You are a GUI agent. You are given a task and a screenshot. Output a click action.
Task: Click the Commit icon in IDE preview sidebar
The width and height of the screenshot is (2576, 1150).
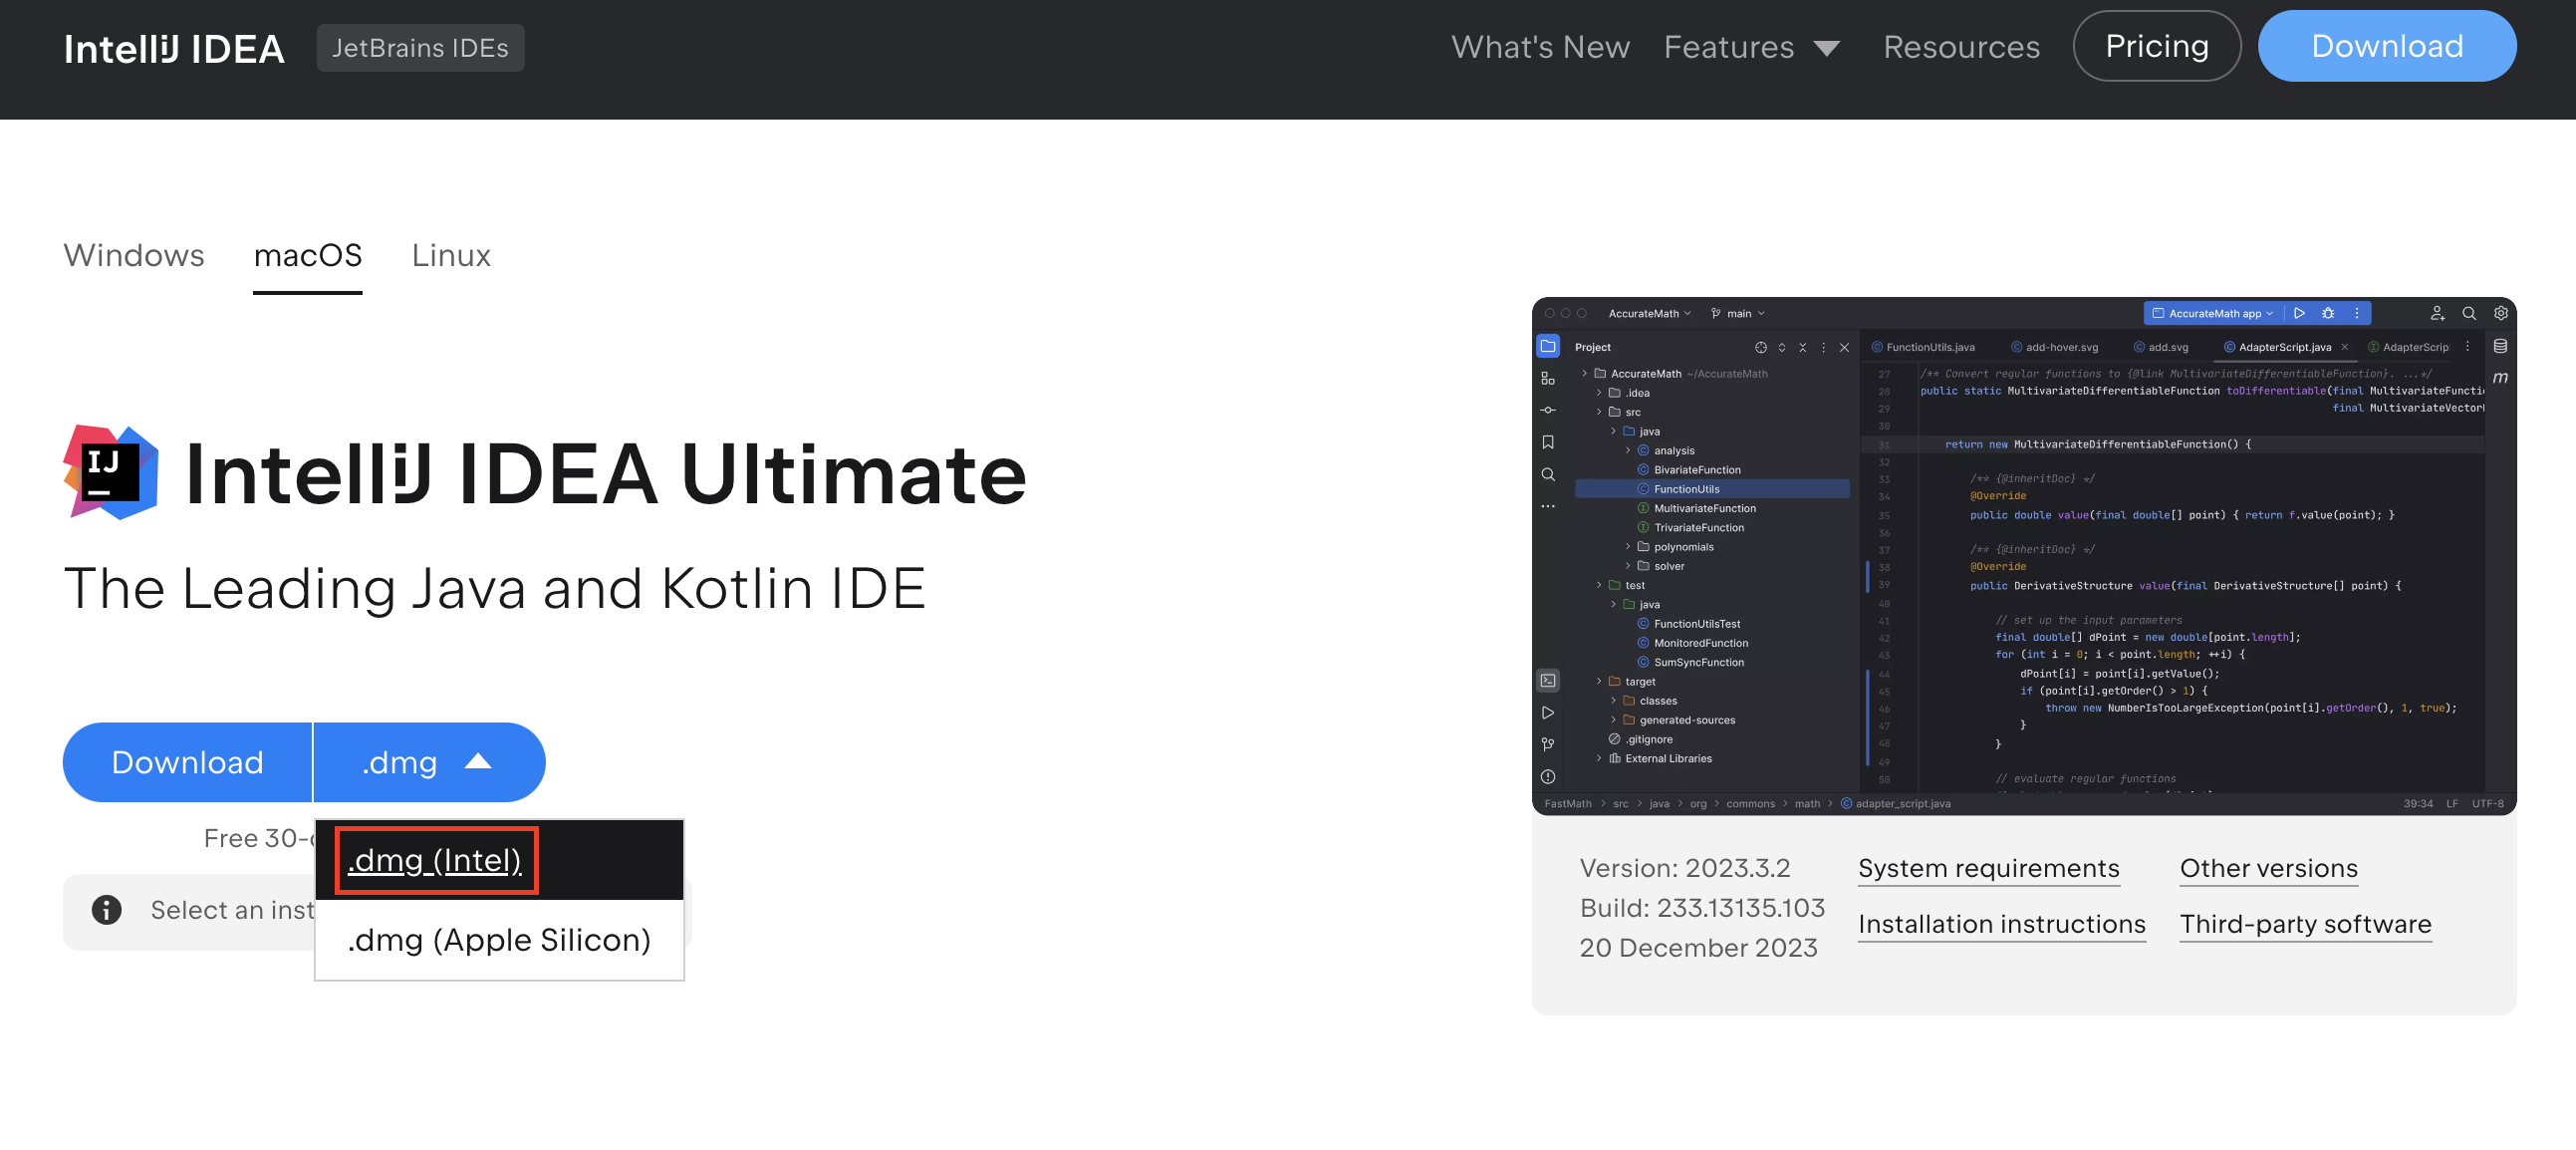[1547, 410]
